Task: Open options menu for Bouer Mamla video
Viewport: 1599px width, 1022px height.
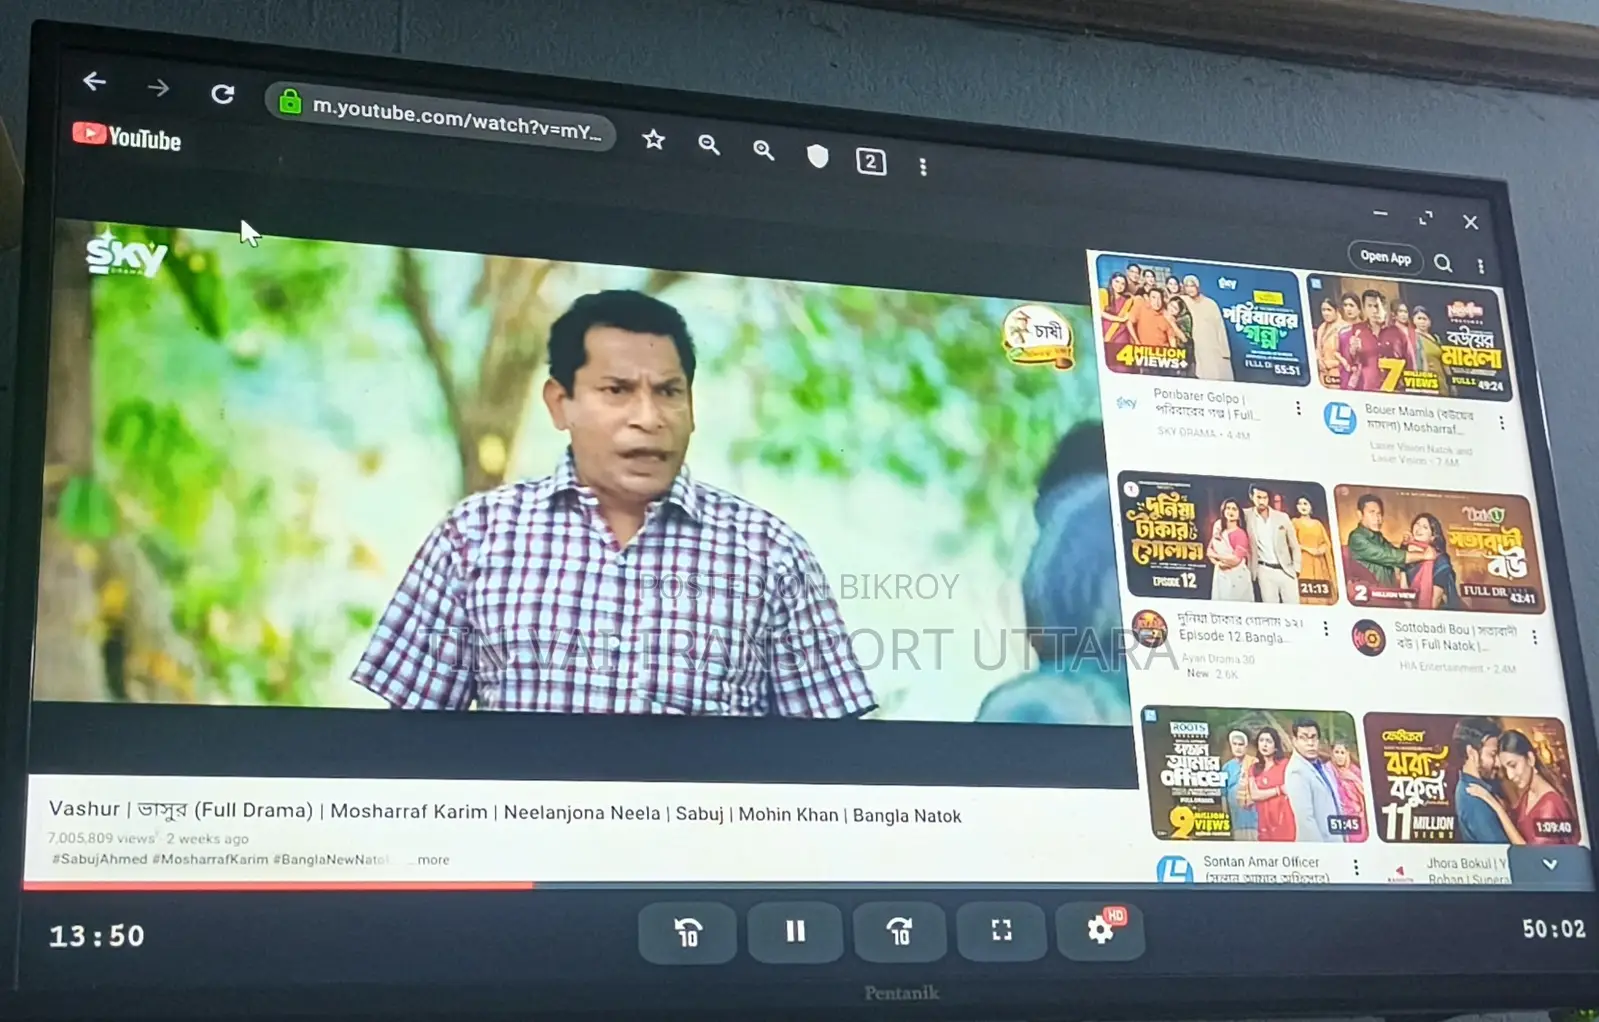Action: 1502,424
